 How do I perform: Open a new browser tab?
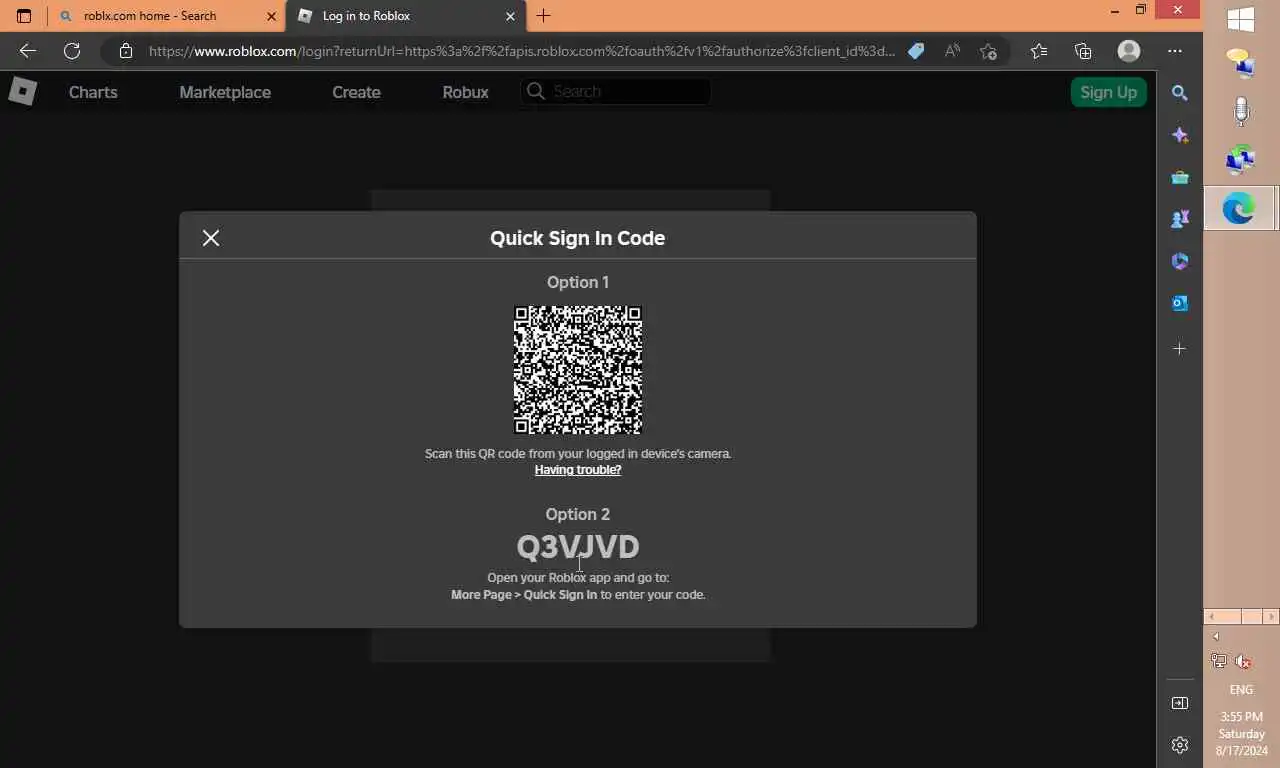(x=543, y=16)
